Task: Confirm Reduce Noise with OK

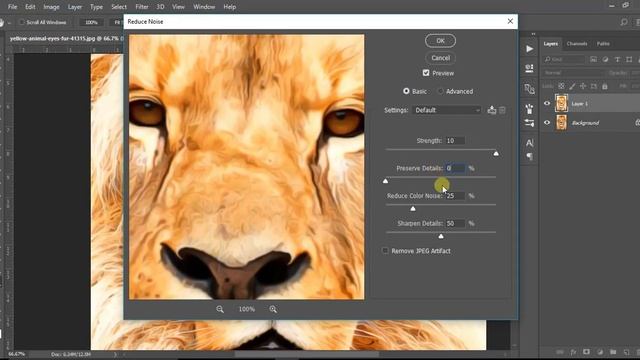Action: (440, 40)
